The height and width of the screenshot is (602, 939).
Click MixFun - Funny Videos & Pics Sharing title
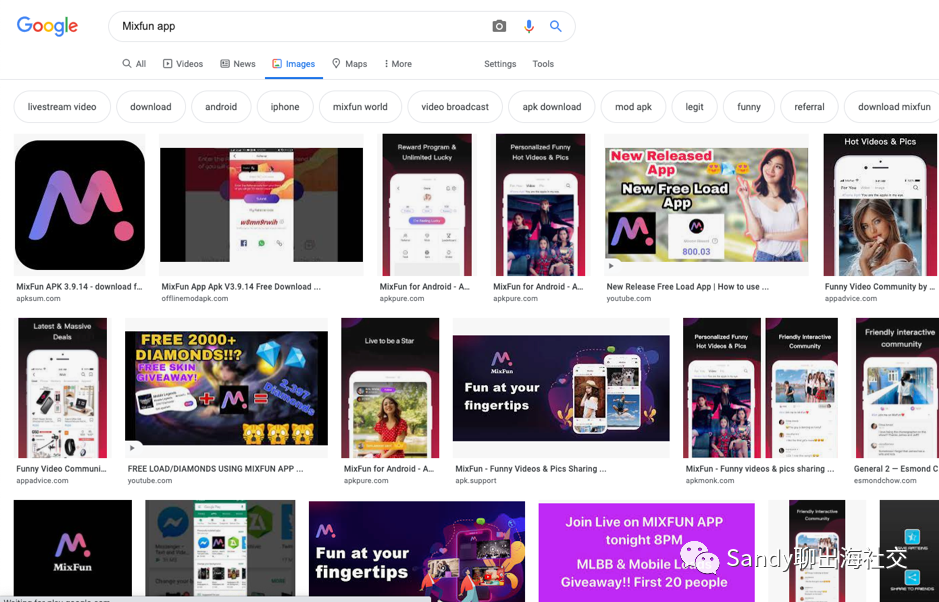coord(531,469)
